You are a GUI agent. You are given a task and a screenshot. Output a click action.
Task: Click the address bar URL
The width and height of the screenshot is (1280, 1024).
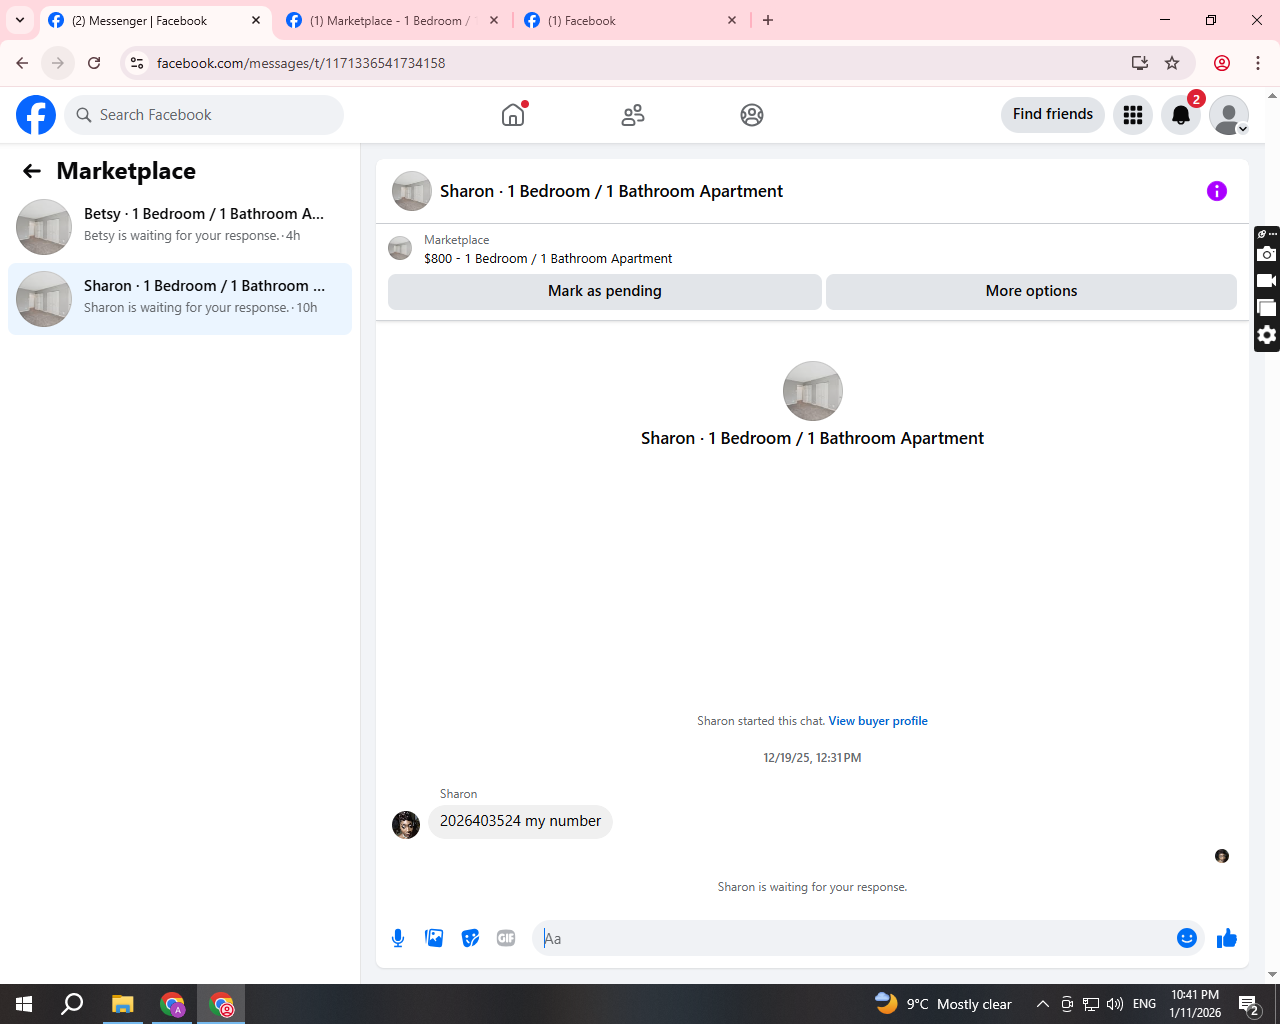point(301,63)
